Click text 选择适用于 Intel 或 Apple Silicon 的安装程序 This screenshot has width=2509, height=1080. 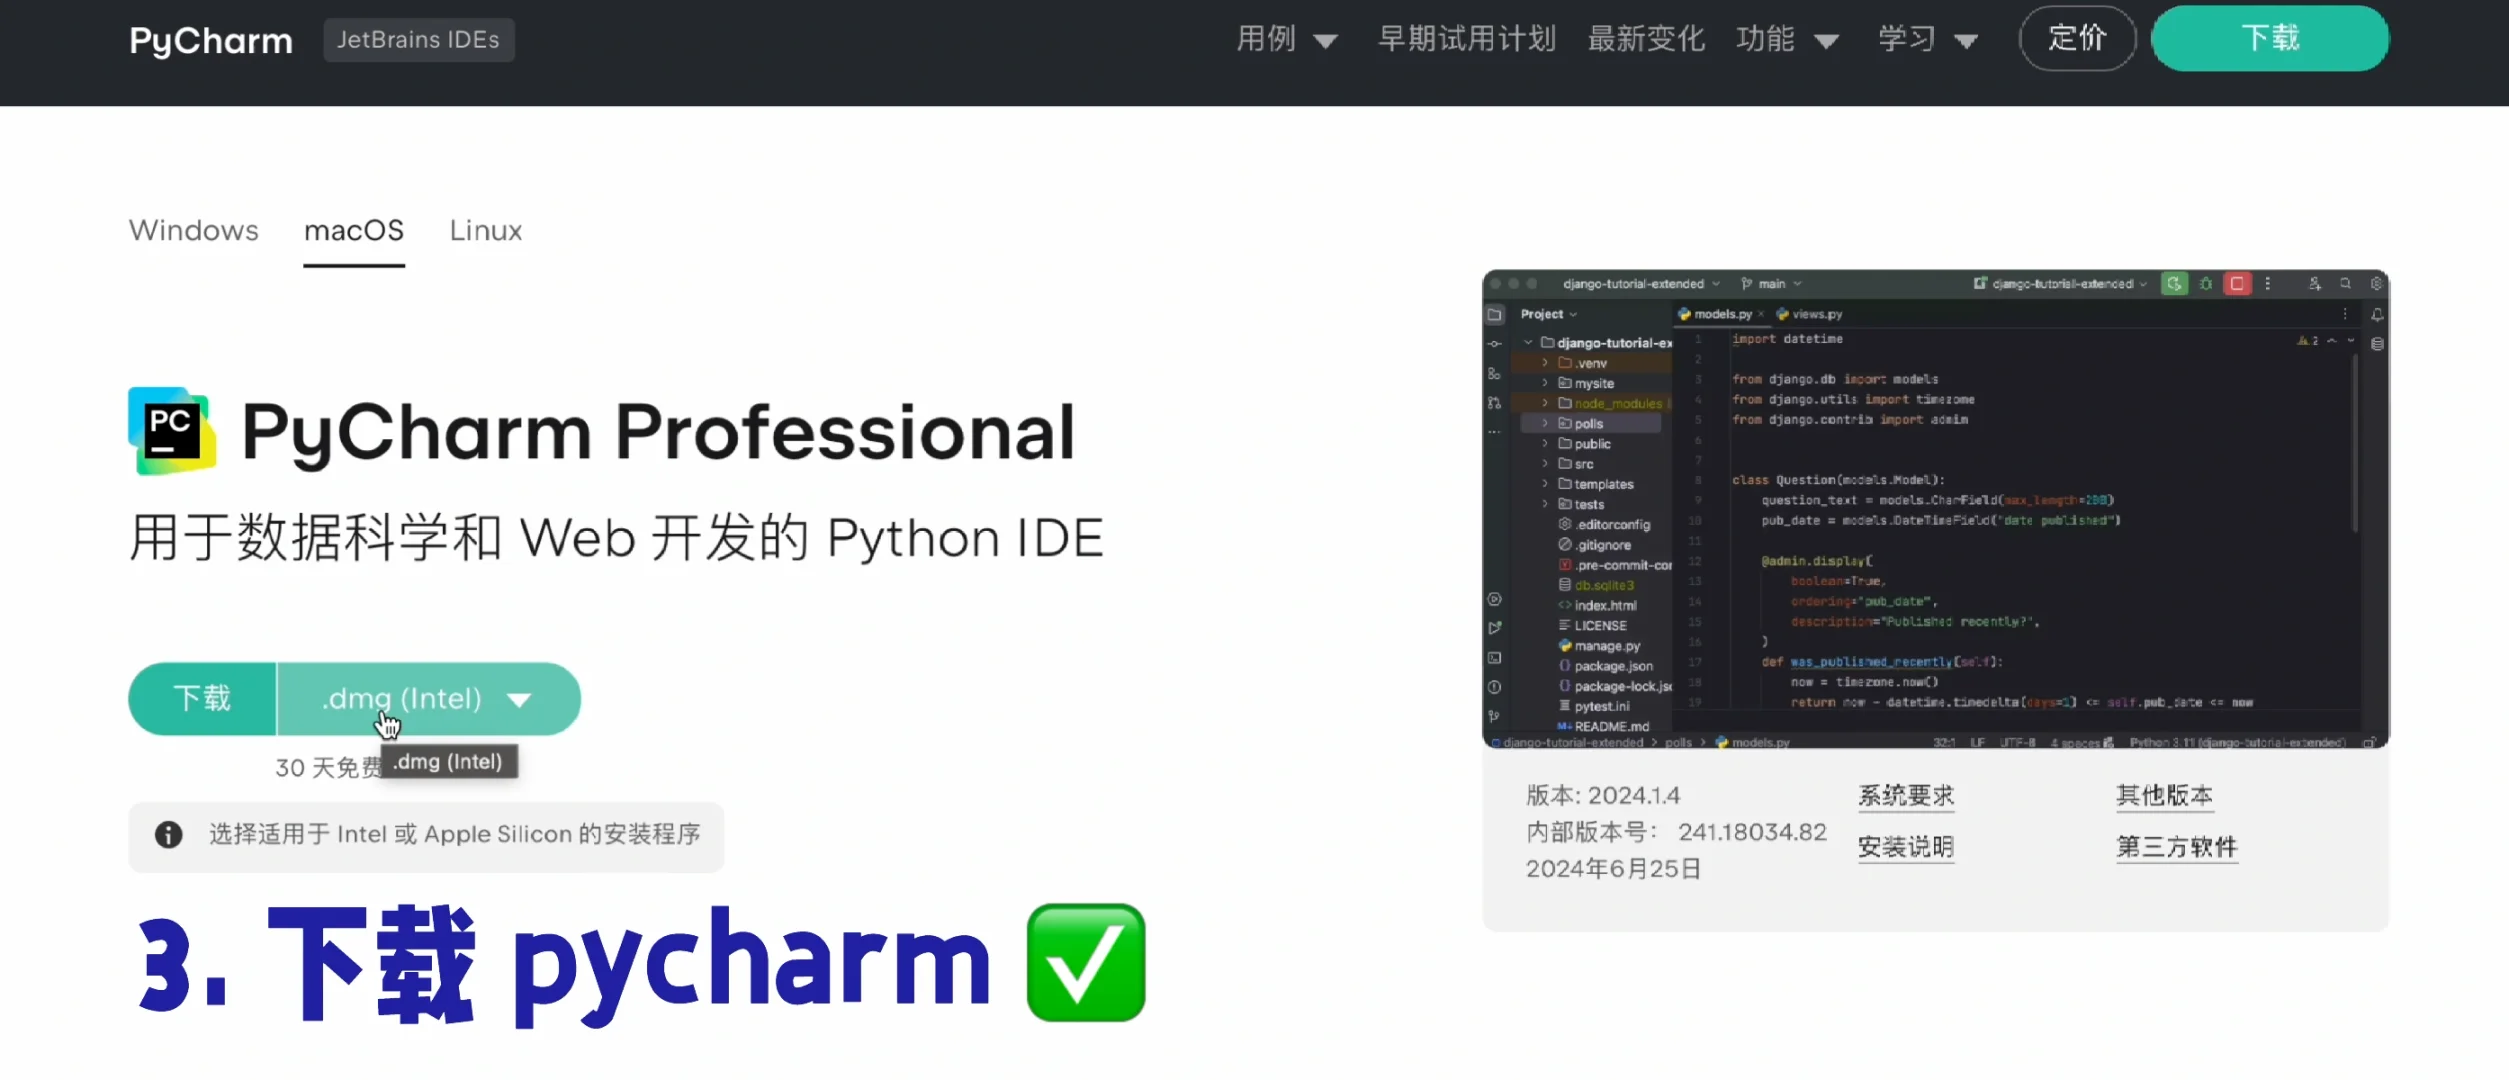tap(455, 834)
